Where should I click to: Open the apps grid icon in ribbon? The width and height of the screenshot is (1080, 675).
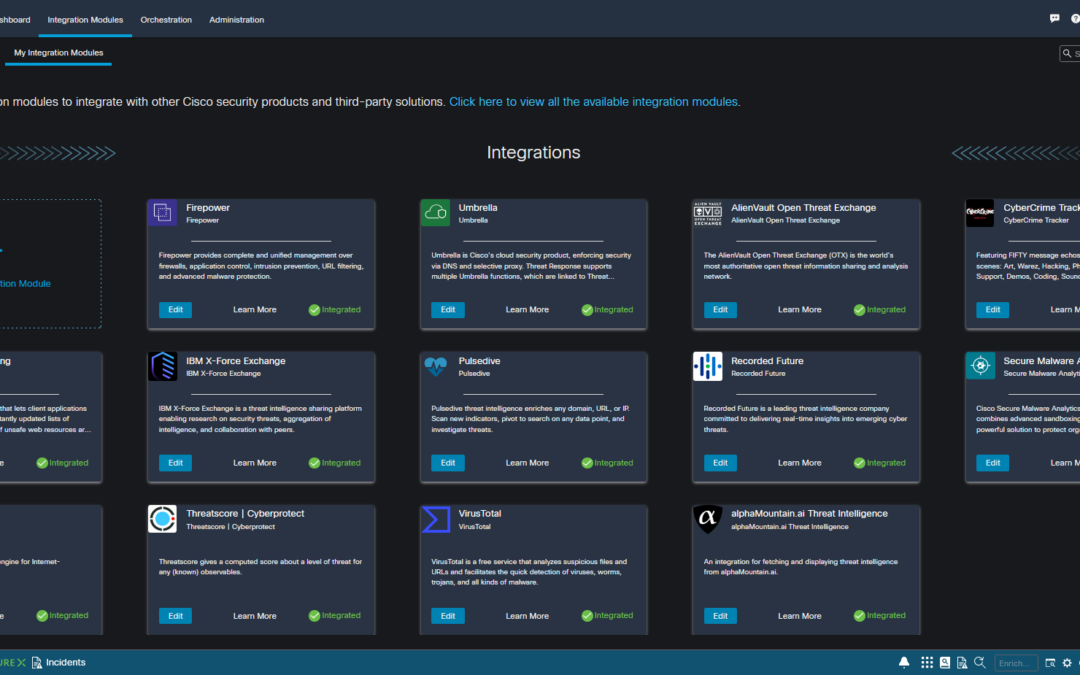pyautogui.click(x=927, y=663)
